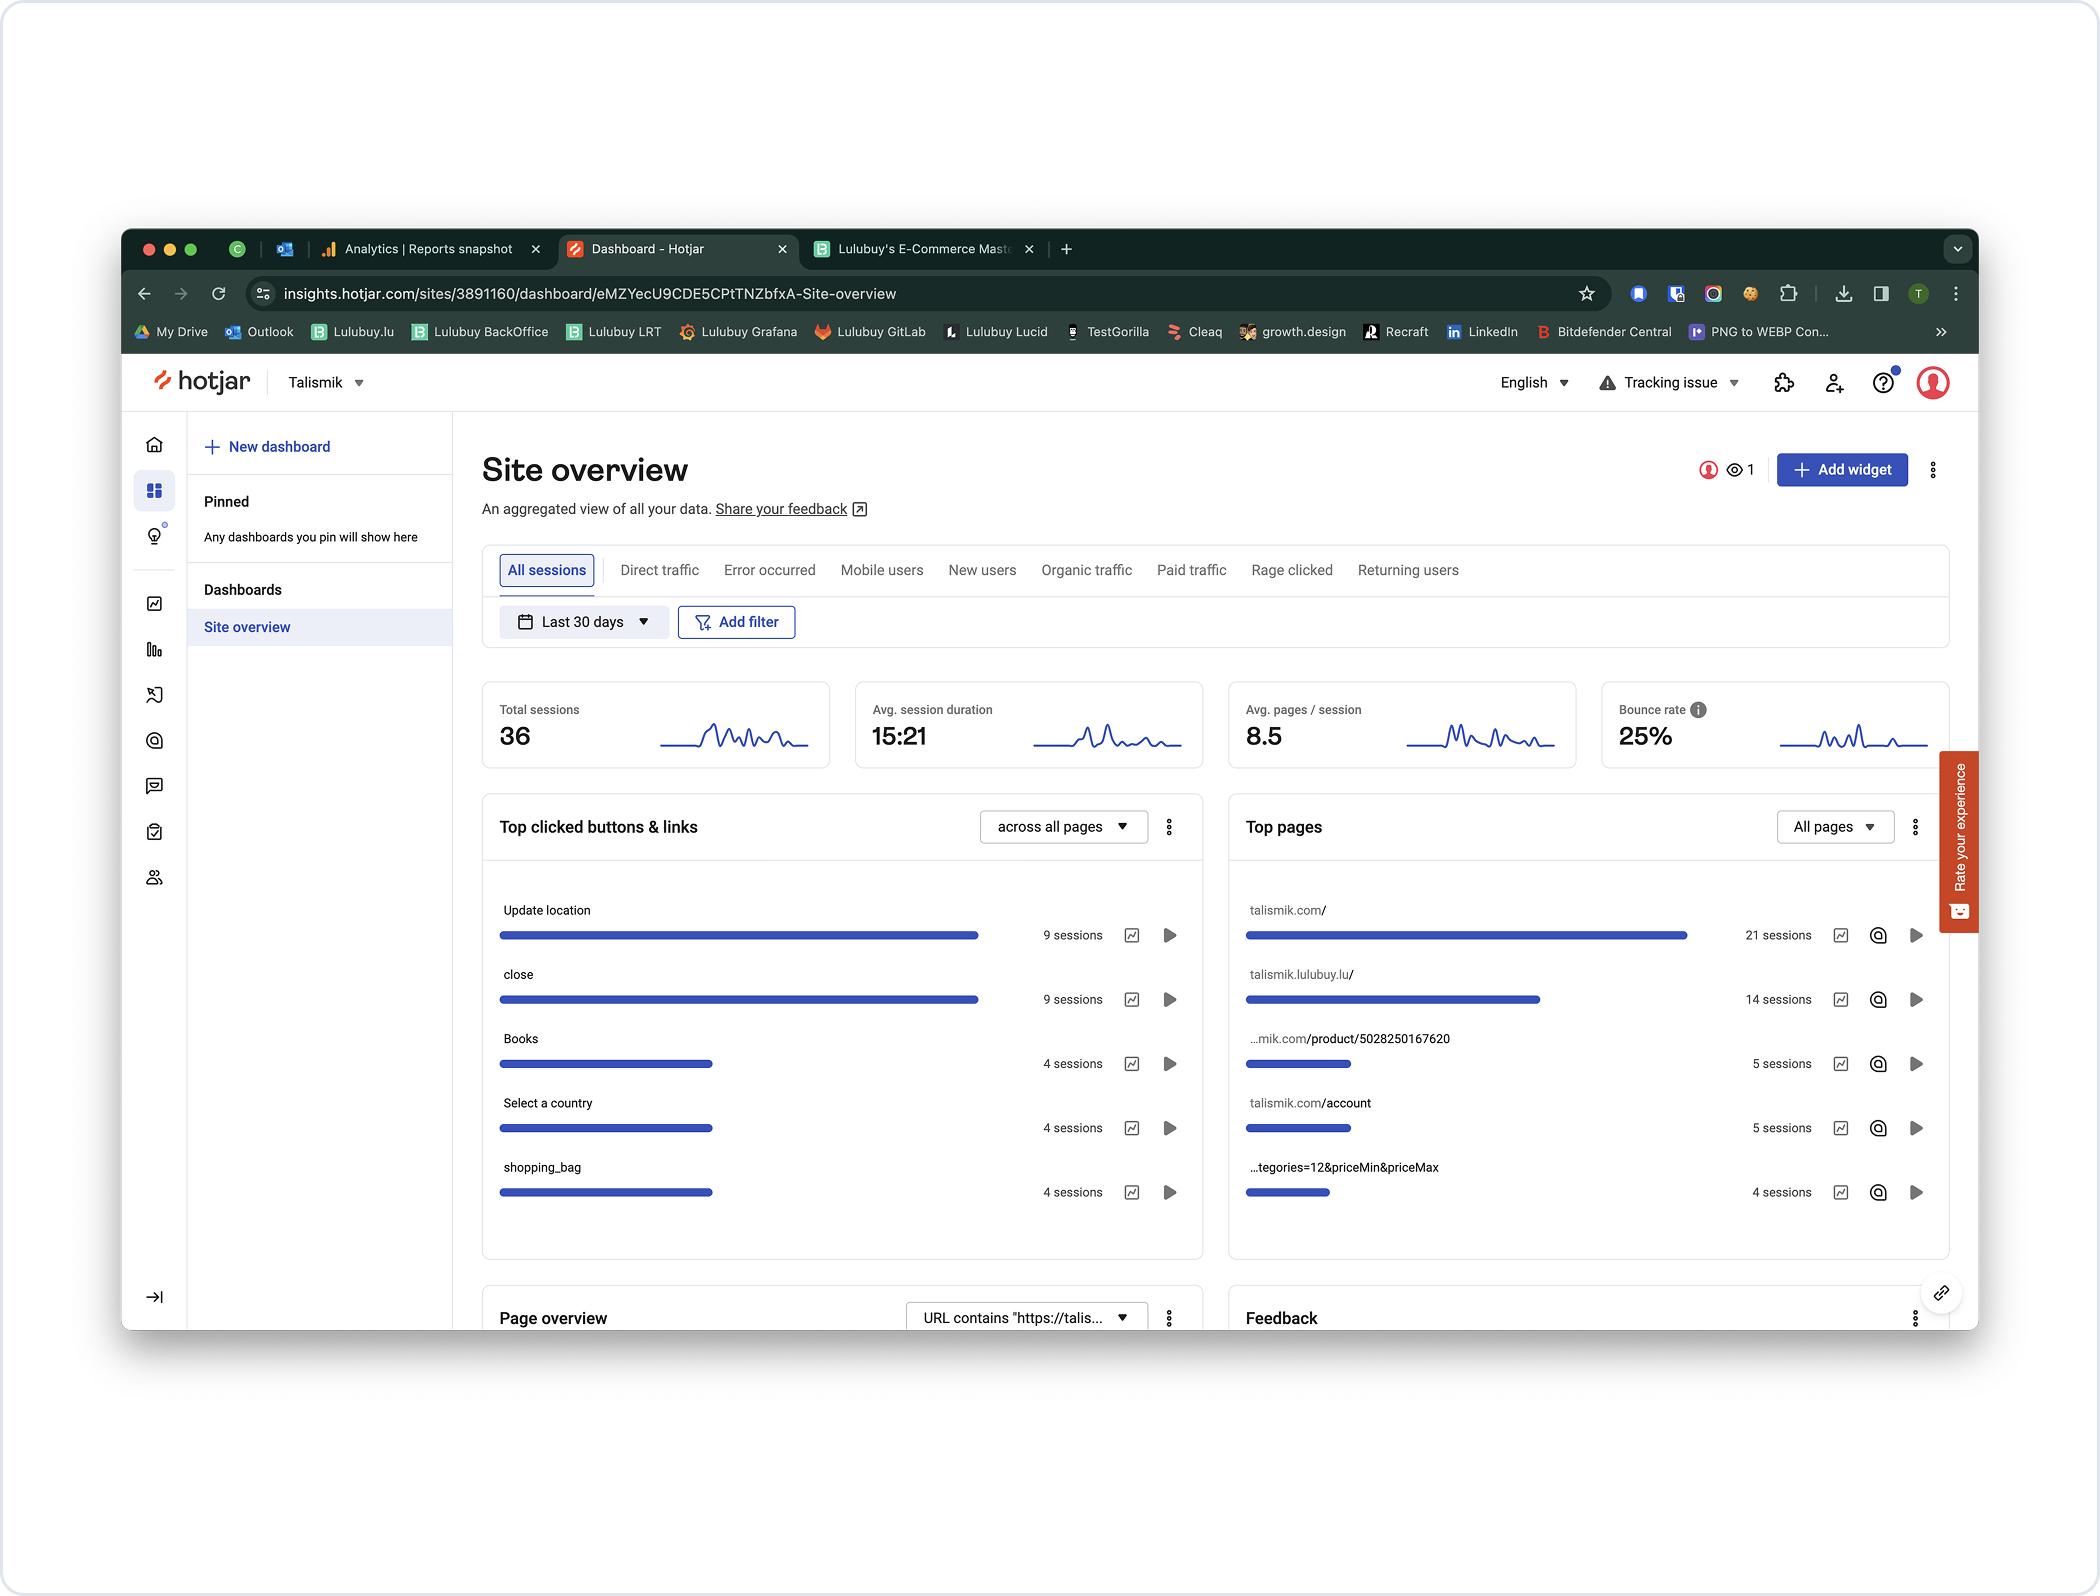Switch to Analytics Reports snapshot browser tab

[429, 249]
